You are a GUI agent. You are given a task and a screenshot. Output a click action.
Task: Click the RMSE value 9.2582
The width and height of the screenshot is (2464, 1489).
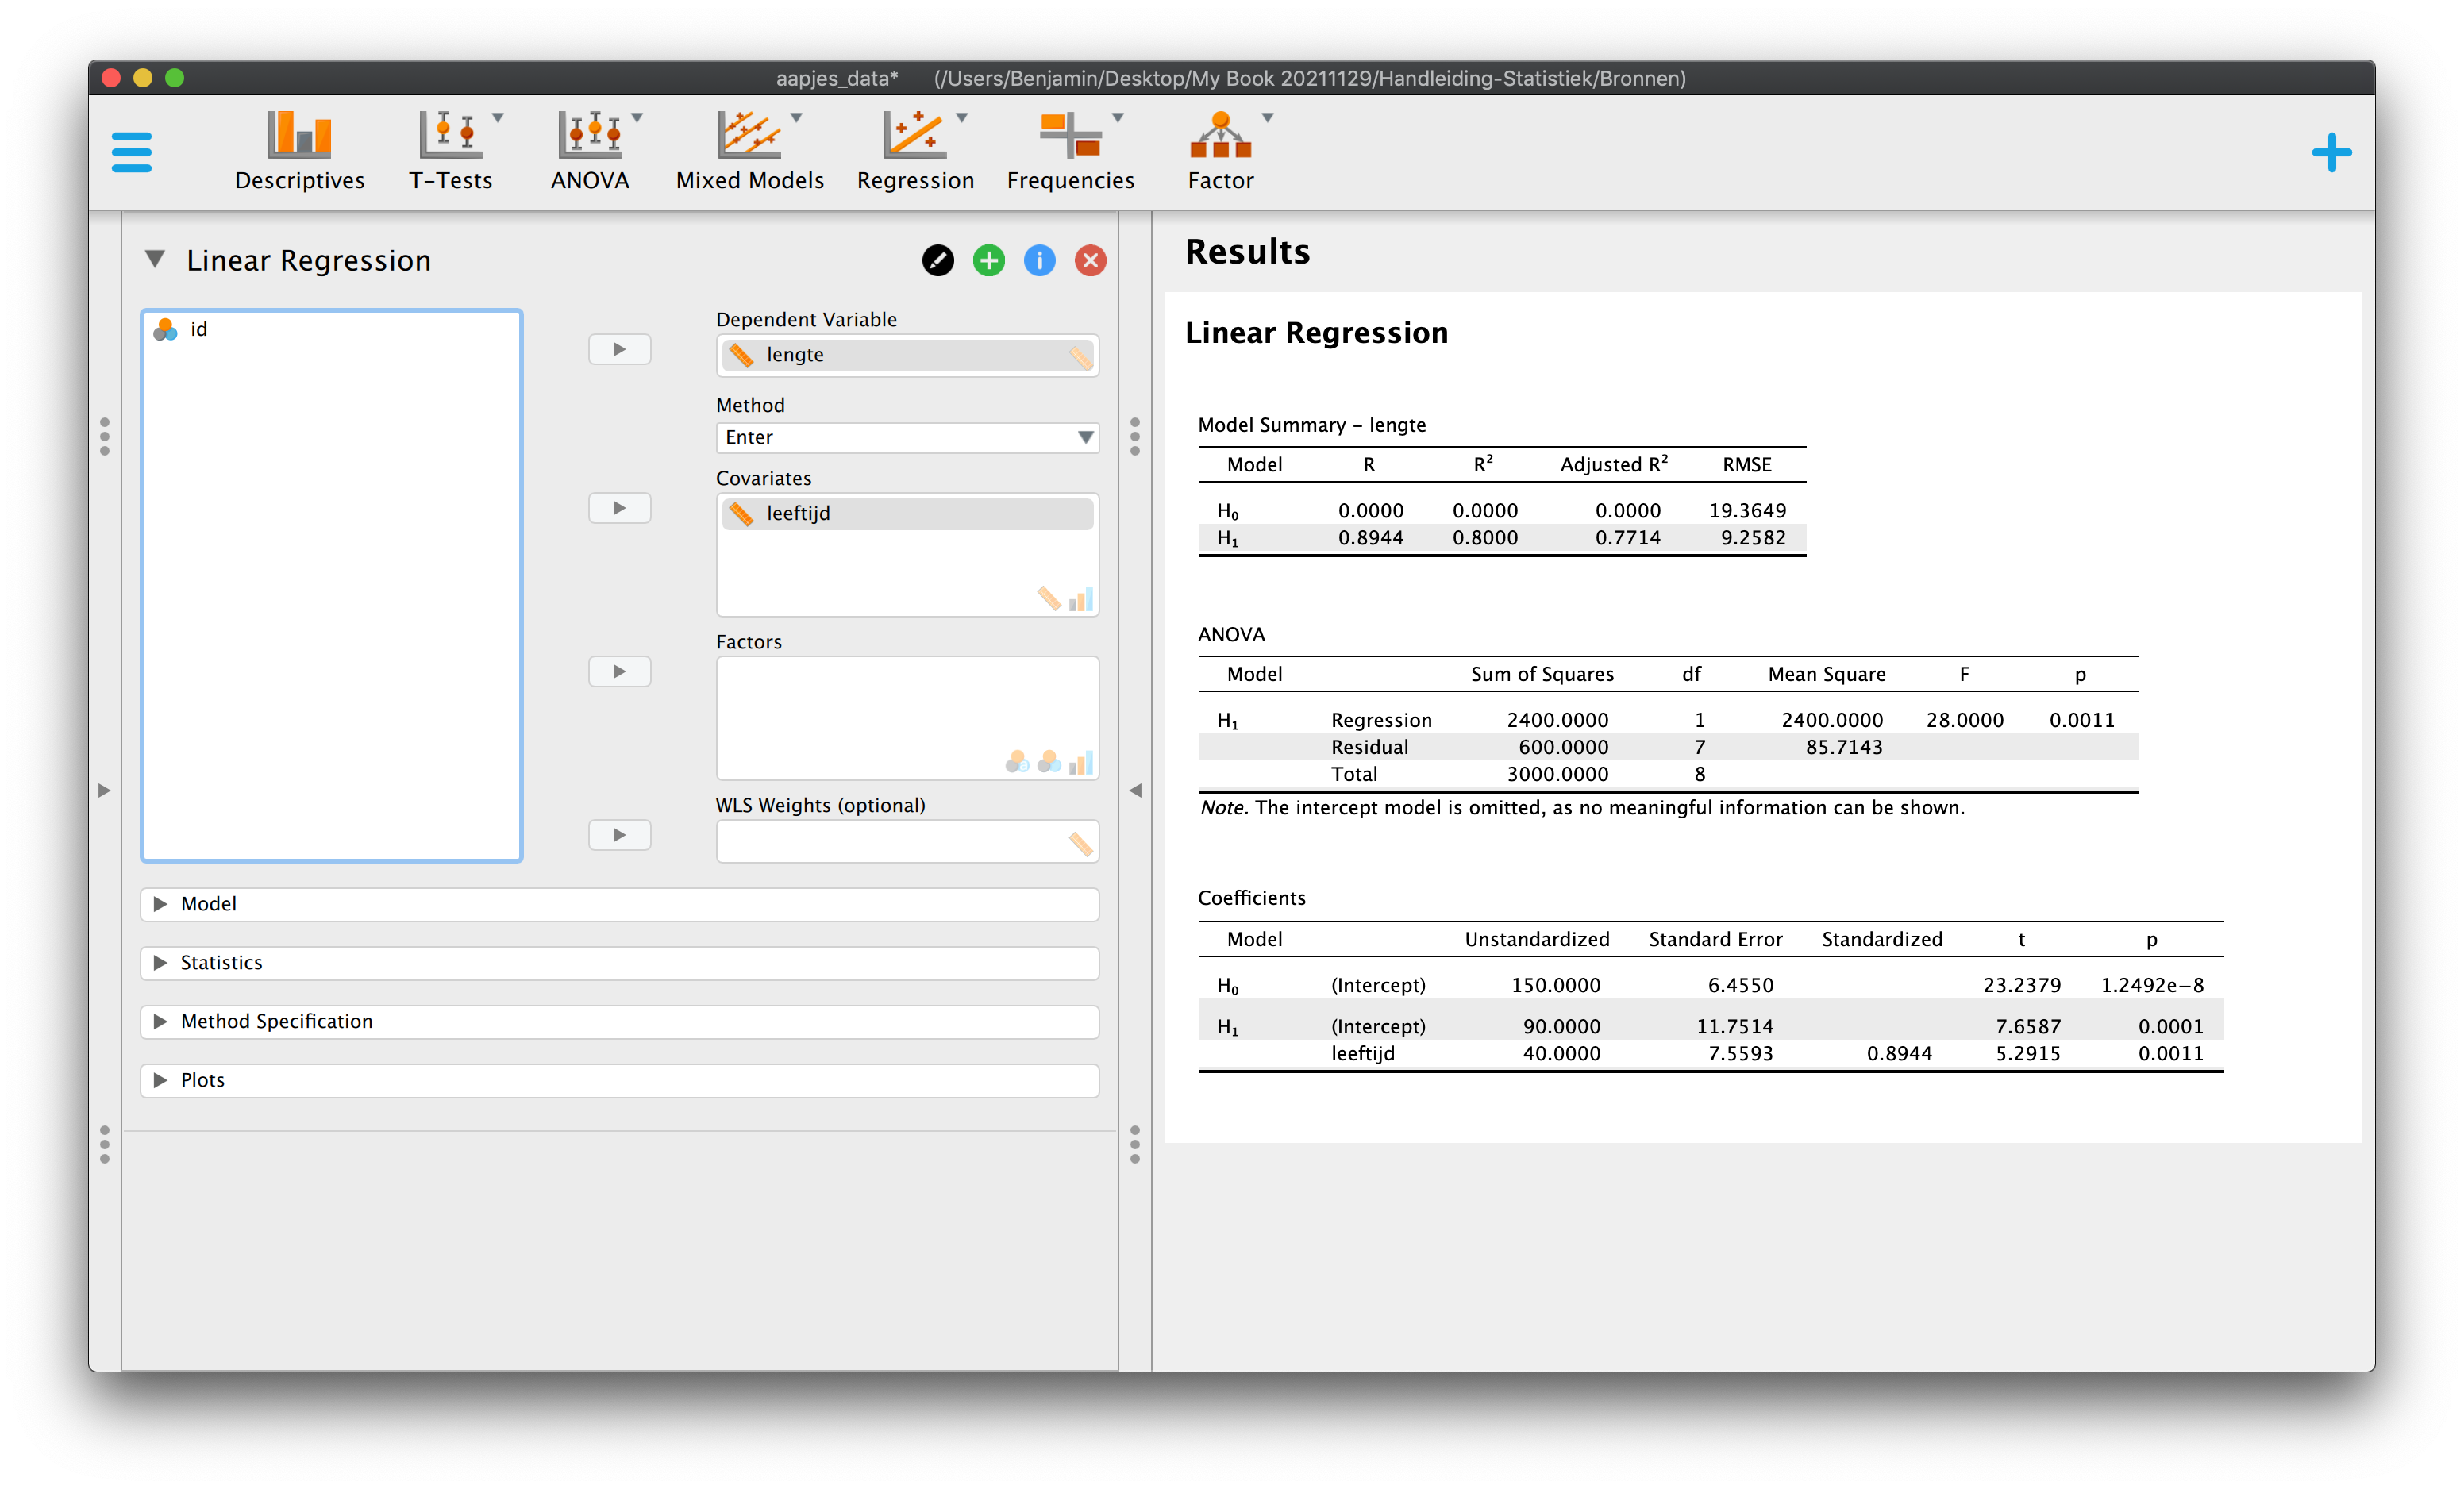click(x=1753, y=538)
